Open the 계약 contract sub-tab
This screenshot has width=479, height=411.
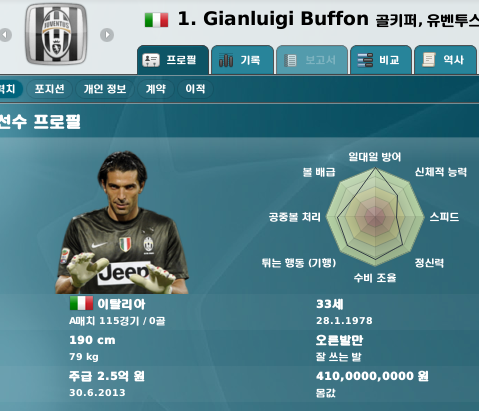(155, 89)
